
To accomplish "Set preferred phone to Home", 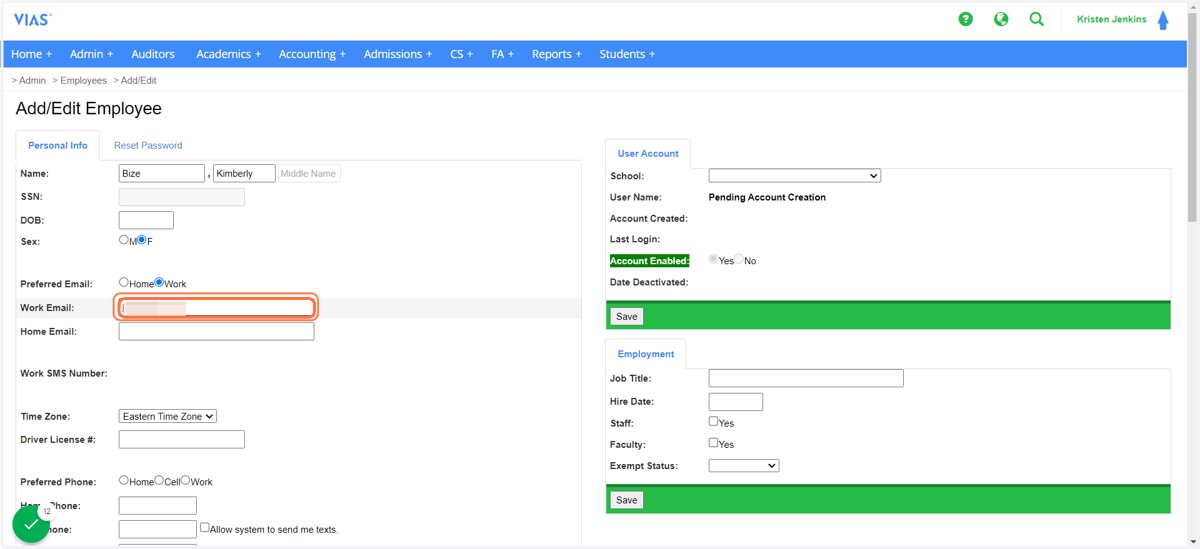I will [124, 480].
